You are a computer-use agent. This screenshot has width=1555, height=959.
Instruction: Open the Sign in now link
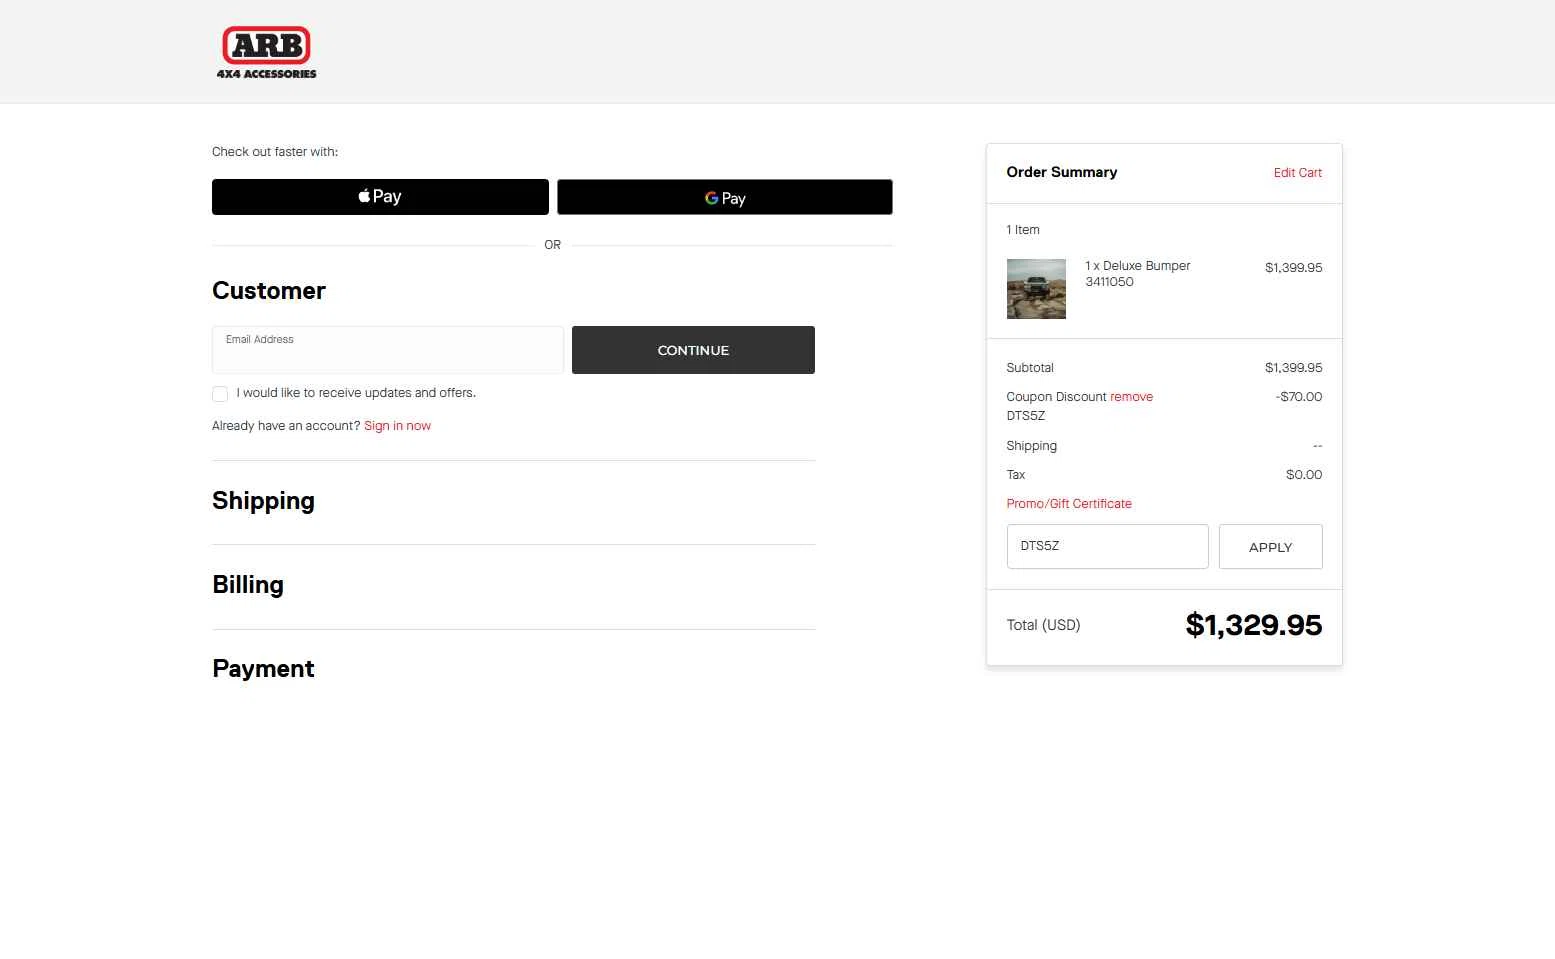click(x=397, y=426)
